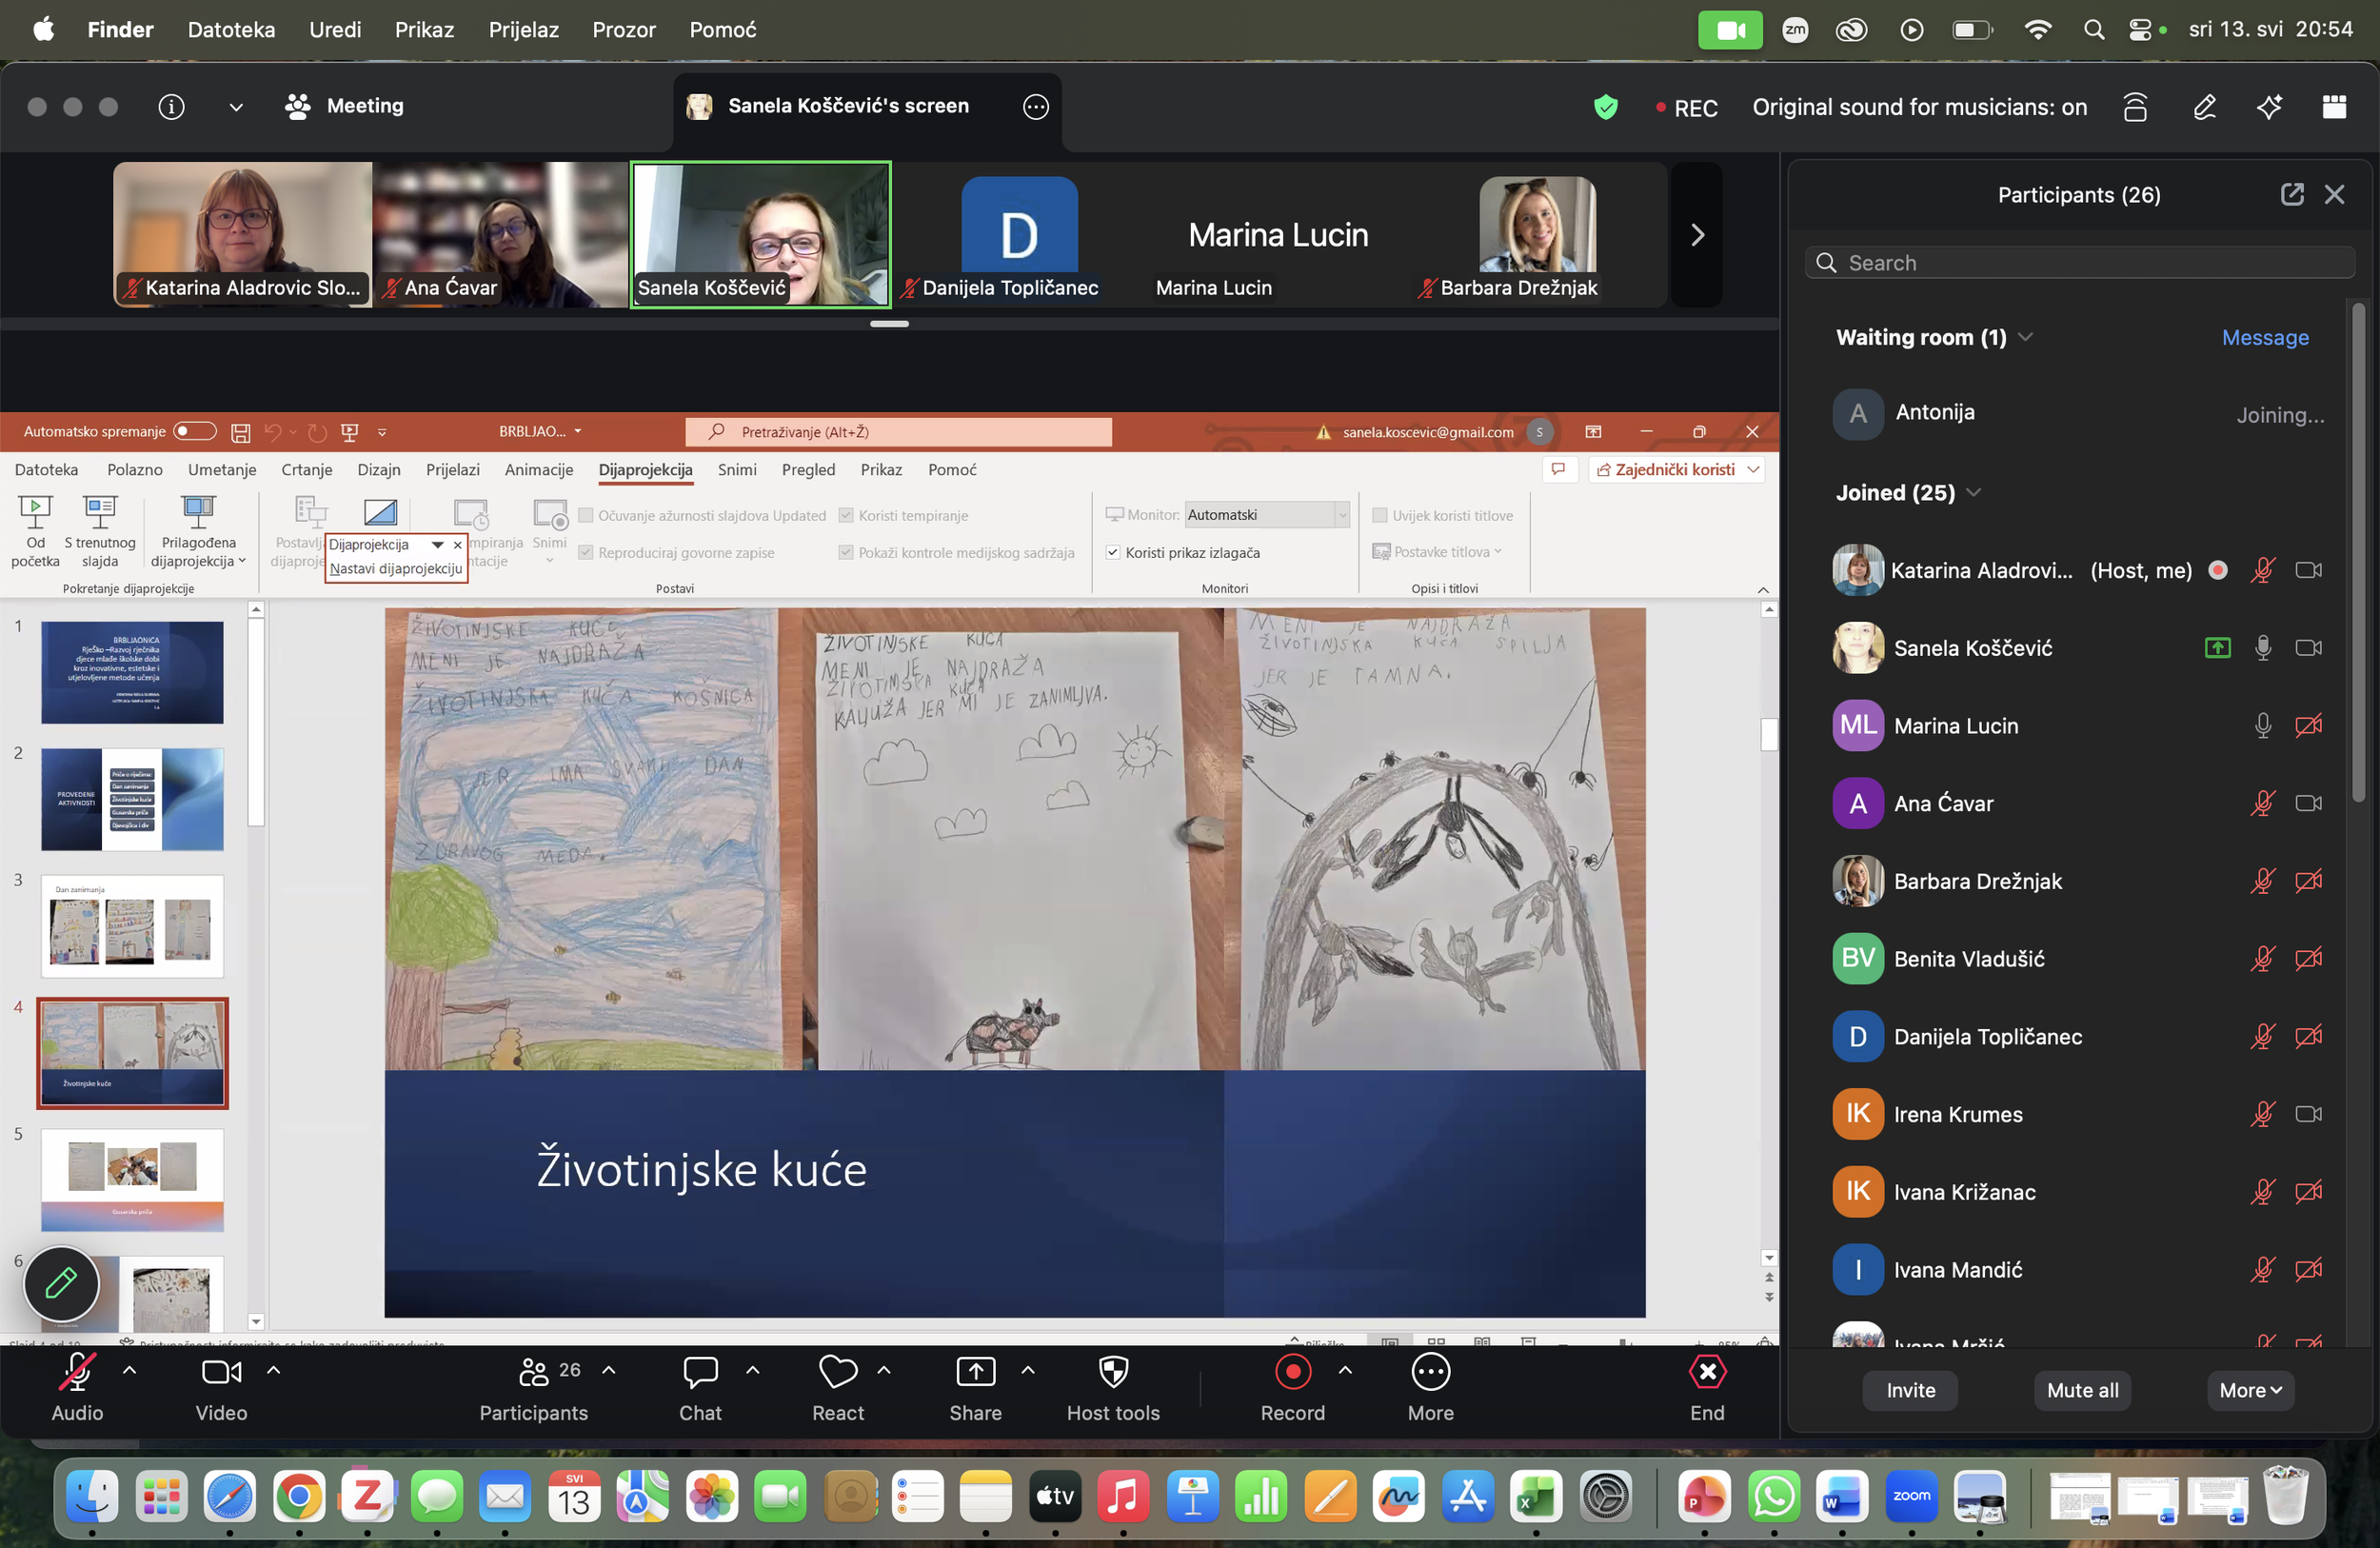Click the floating green annotation pen
This screenshot has width=2380, height=1548.
(x=61, y=1283)
